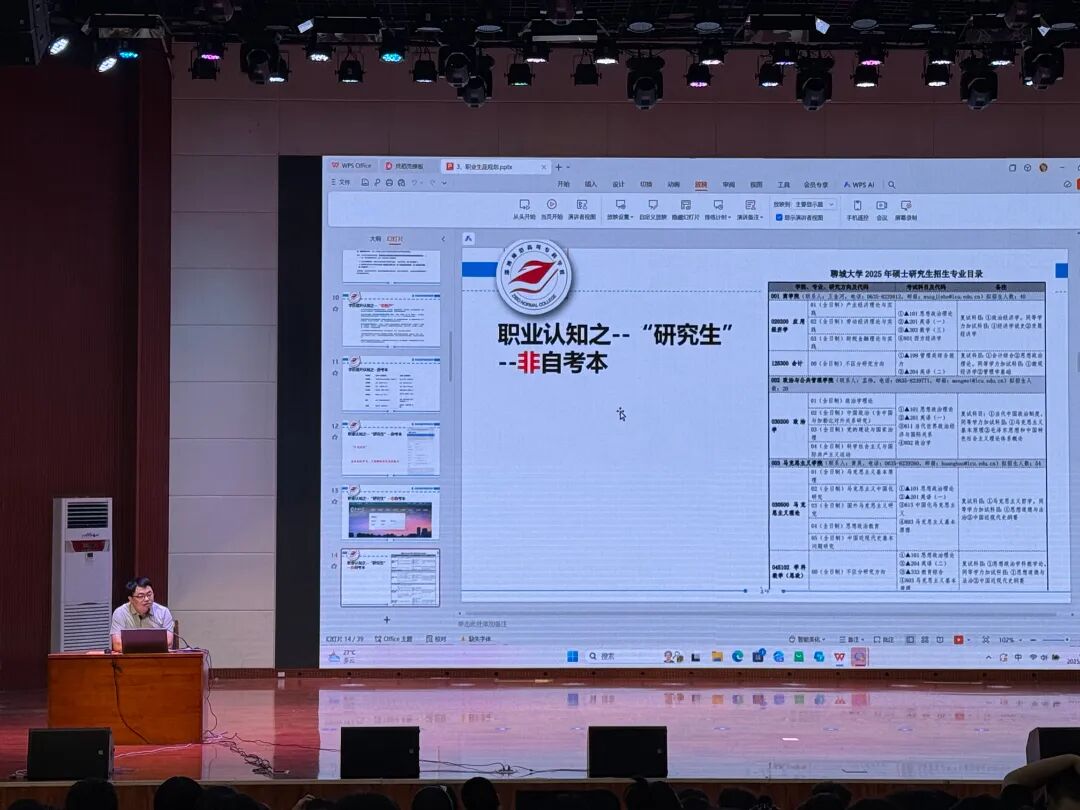Click the WPS AI button
Image resolution: width=1080 pixels, height=810 pixels.
tap(859, 184)
